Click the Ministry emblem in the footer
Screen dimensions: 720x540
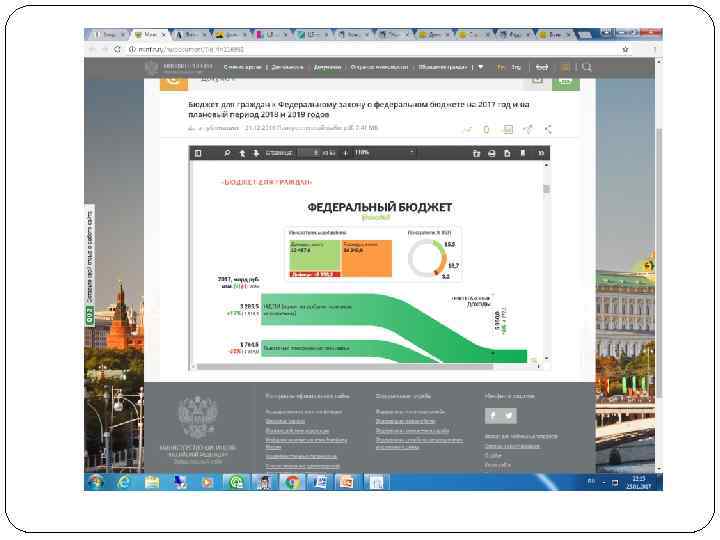[198, 417]
